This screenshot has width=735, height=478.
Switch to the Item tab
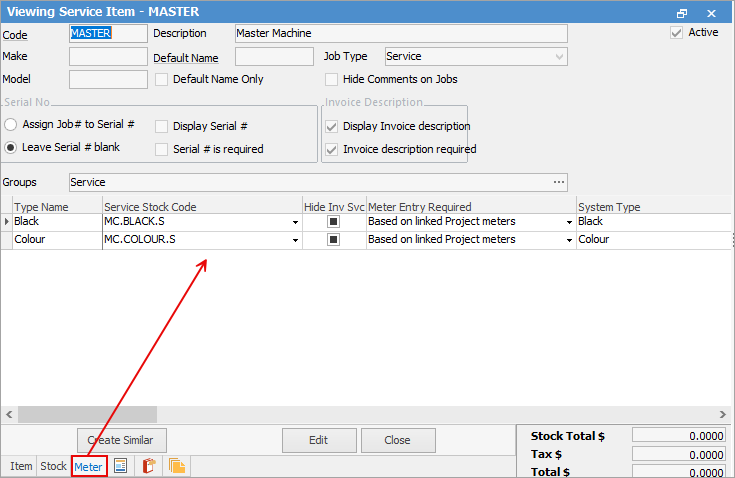[21, 466]
